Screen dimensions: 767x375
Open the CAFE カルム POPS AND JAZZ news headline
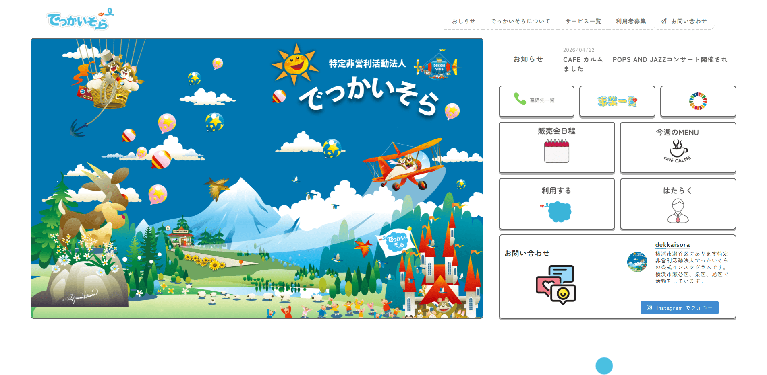pyautogui.click(x=645, y=64)
